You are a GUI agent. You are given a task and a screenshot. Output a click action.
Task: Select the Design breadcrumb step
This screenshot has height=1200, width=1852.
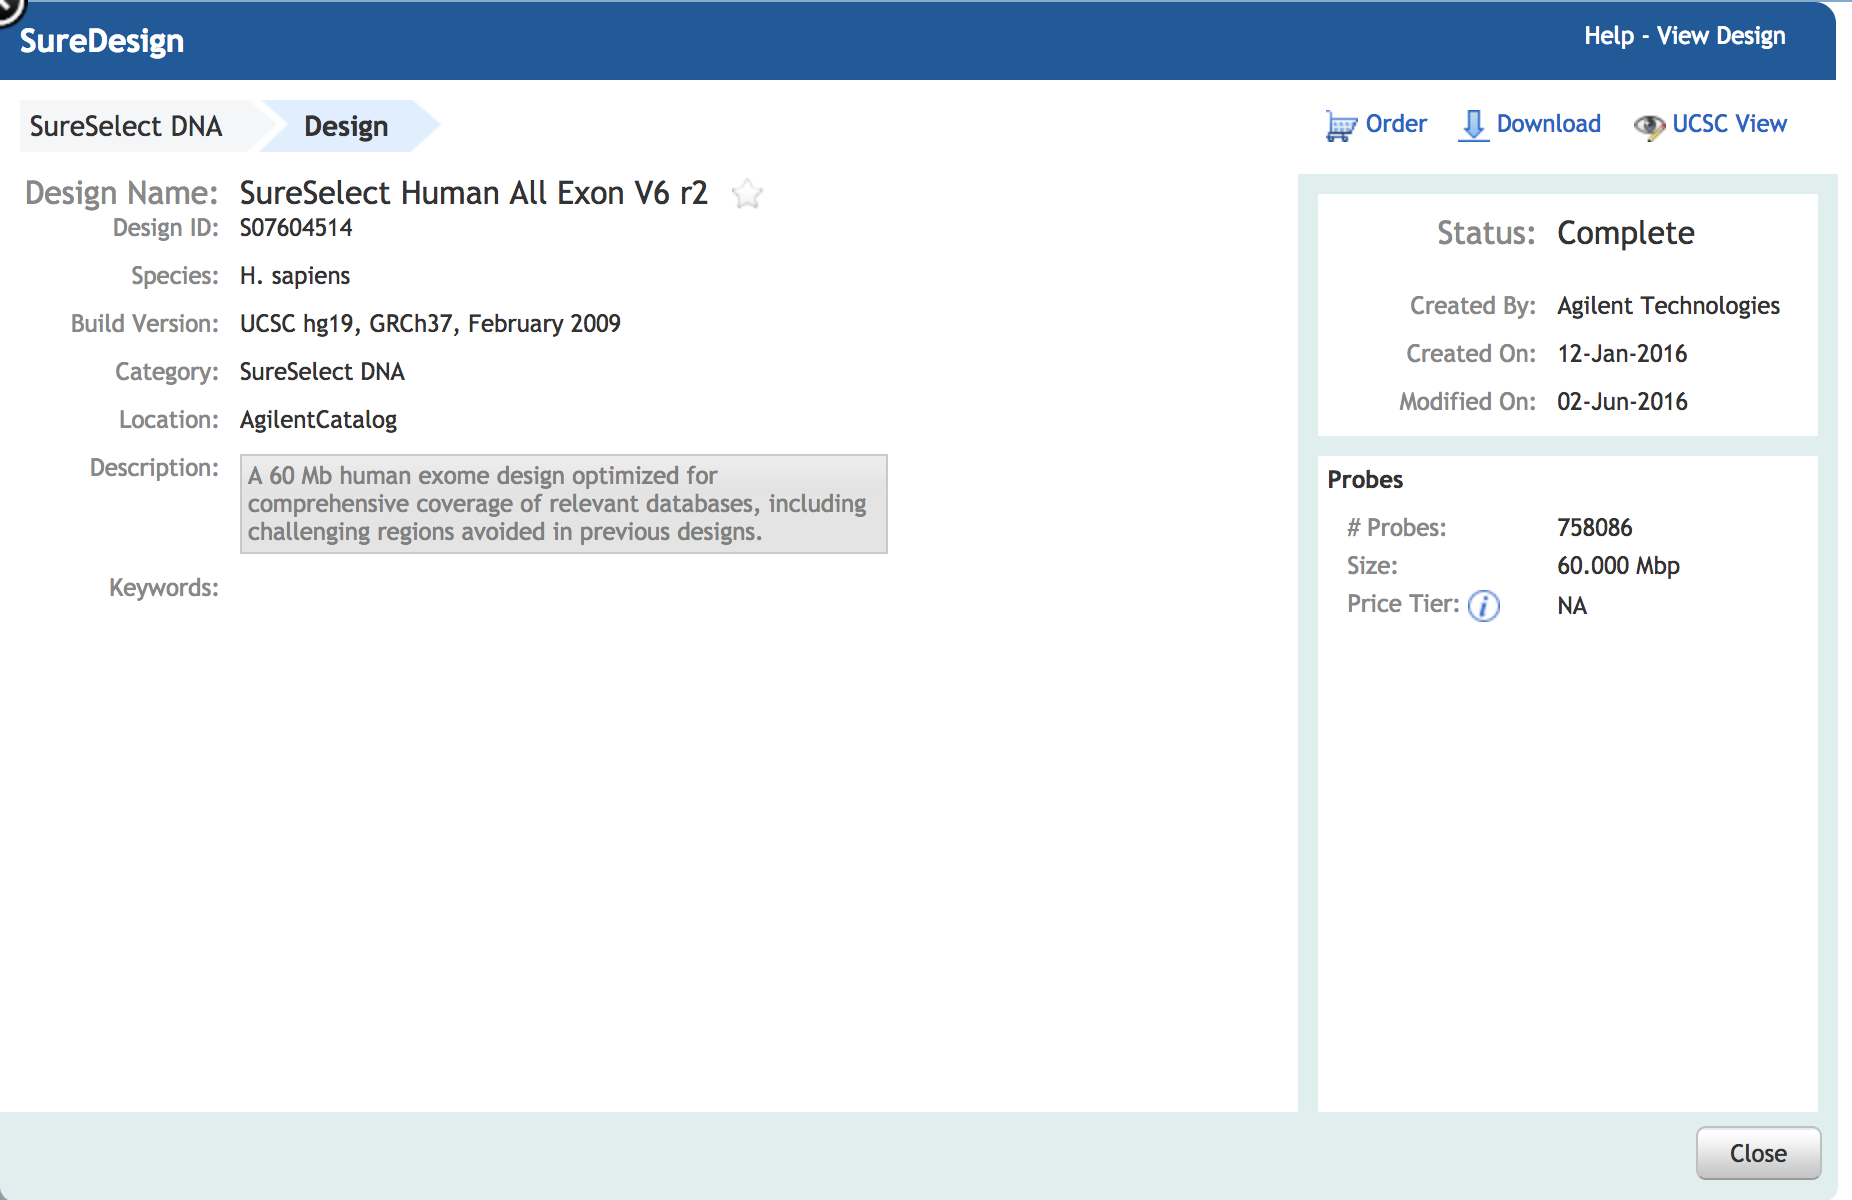[346, 126]
